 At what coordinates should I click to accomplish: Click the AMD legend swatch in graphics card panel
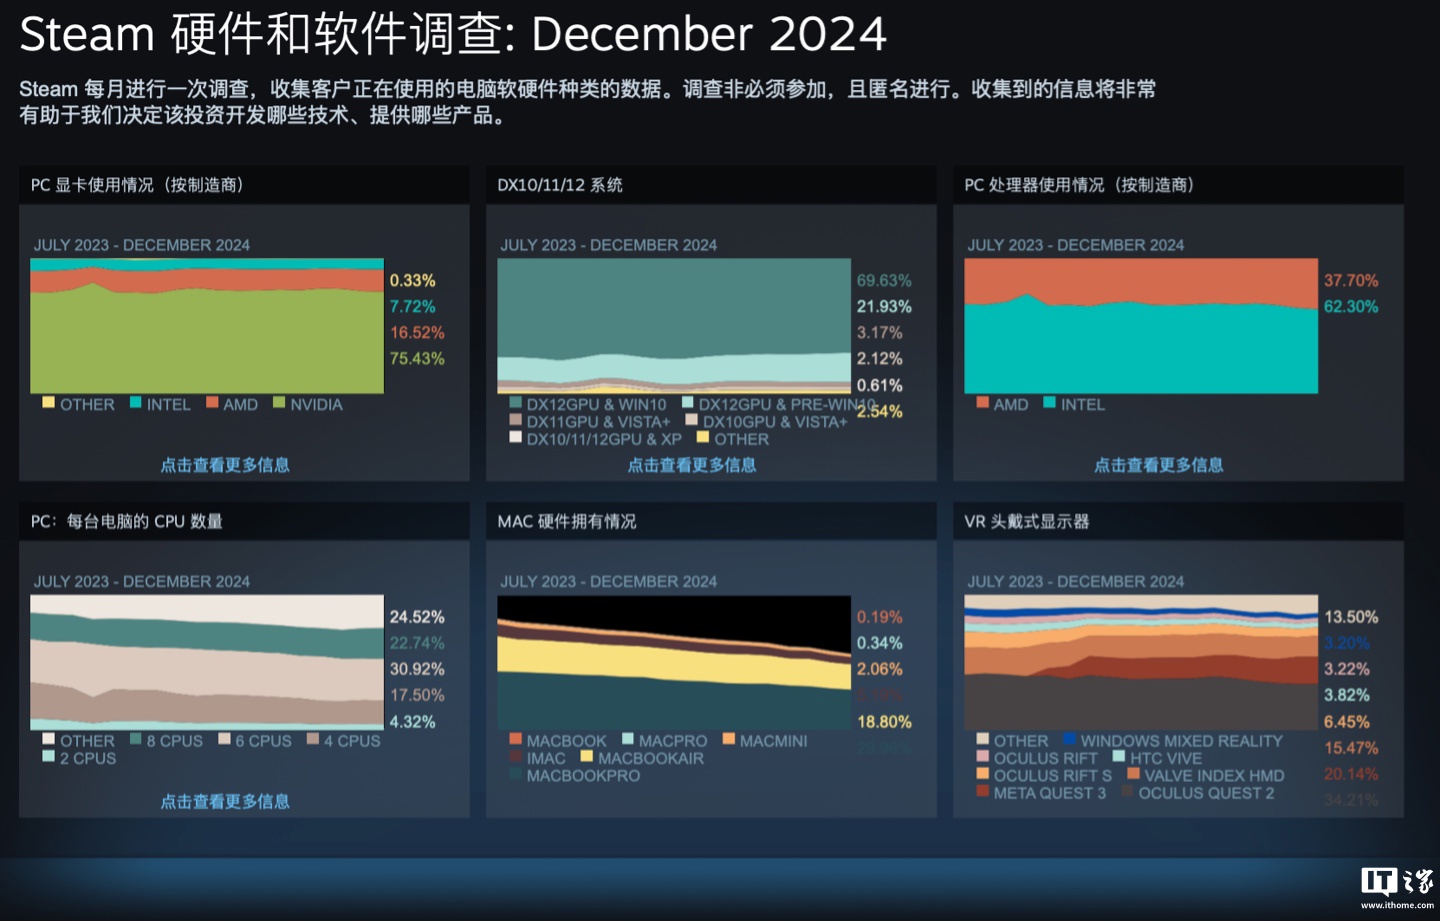(212, 403)
